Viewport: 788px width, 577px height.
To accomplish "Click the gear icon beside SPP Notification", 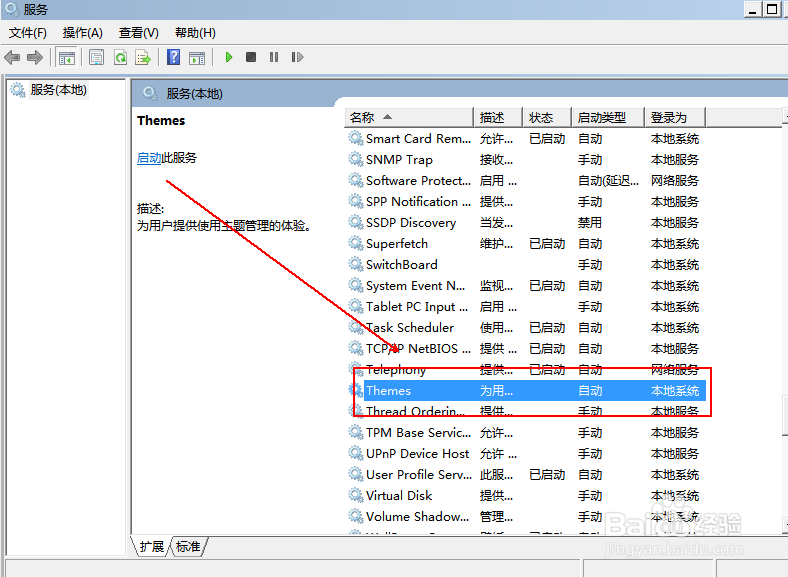I will point(356,201).
